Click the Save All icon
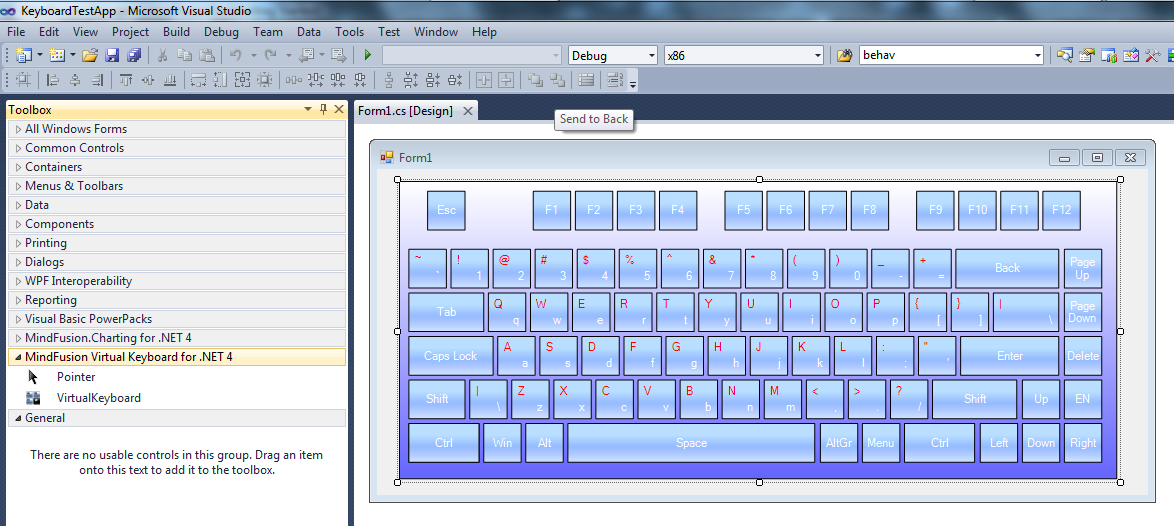 click(134, 55)
